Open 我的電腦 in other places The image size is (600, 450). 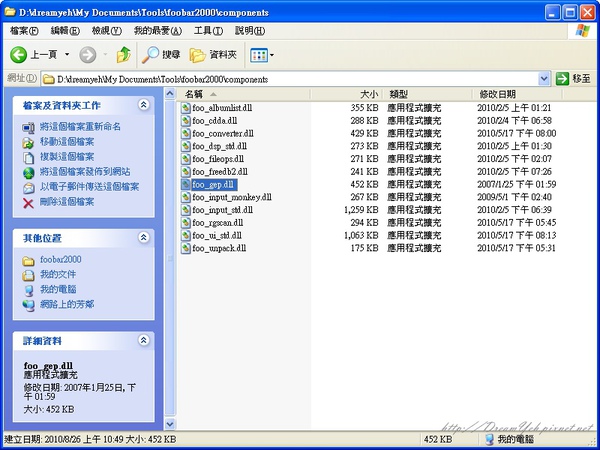58,289
